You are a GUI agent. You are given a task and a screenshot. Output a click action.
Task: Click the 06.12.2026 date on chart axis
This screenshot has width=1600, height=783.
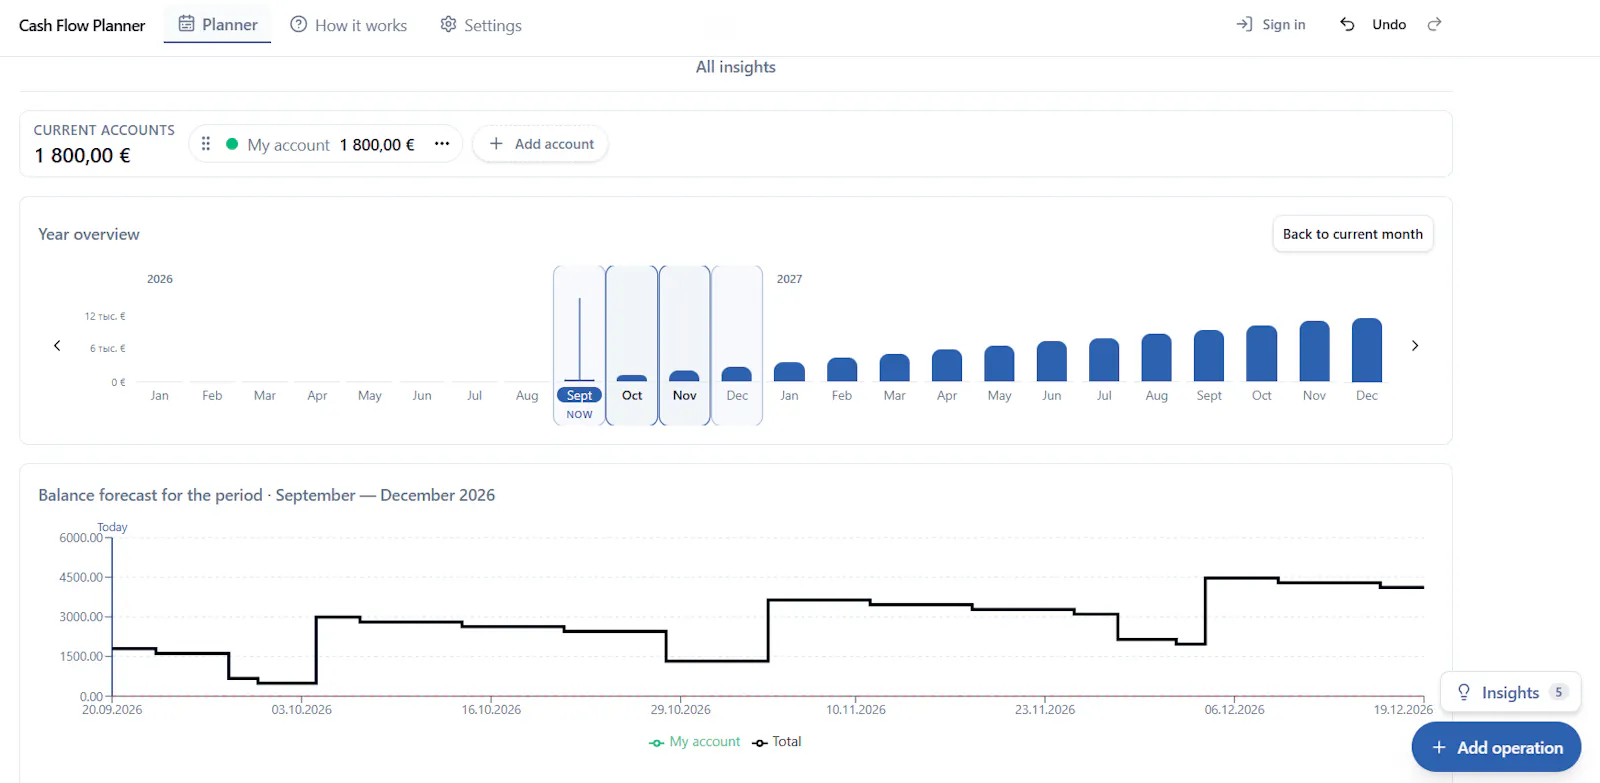point(1234,710)
